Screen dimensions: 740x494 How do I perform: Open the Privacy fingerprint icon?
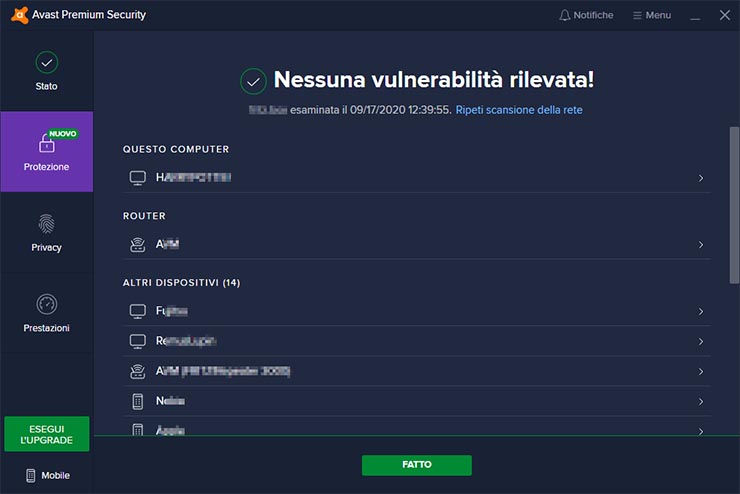click(46, 224)
